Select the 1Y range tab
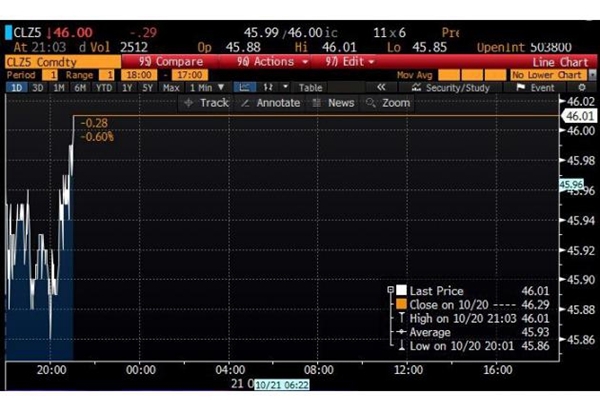 coord(127,88)
